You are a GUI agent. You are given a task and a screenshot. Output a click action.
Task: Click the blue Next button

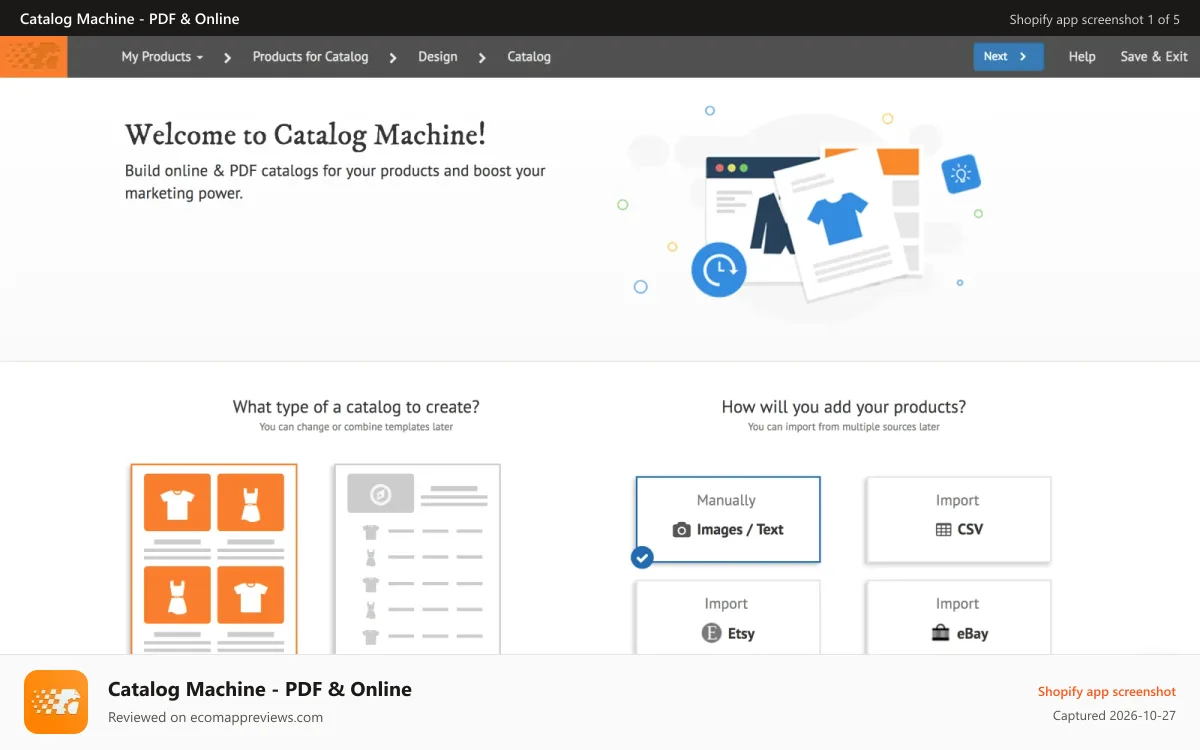pyautogui.click(x=1008, y=57)
